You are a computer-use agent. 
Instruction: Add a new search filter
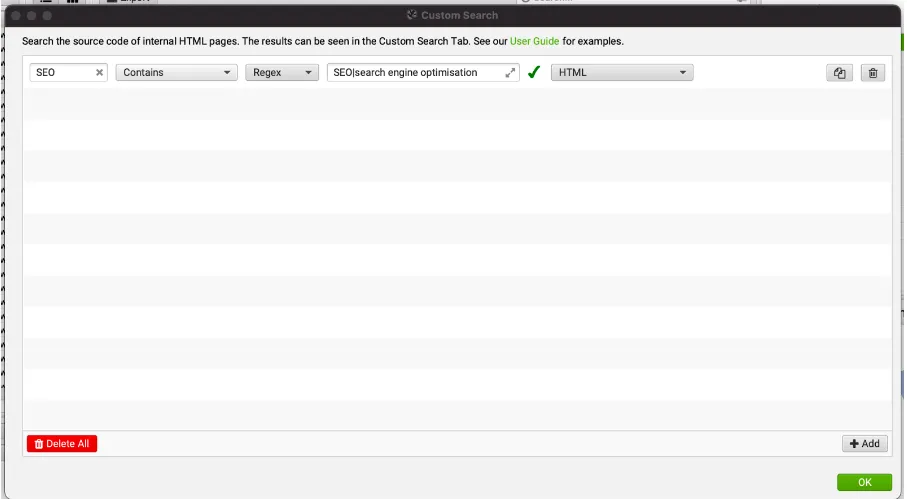[x=865, y=443]
